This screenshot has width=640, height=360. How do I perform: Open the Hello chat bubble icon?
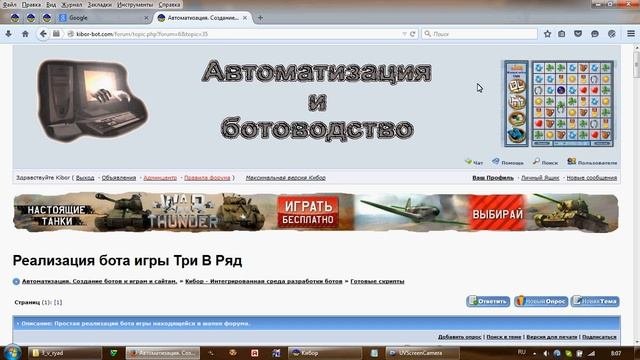pyautogui.click(x=595, y=34)
